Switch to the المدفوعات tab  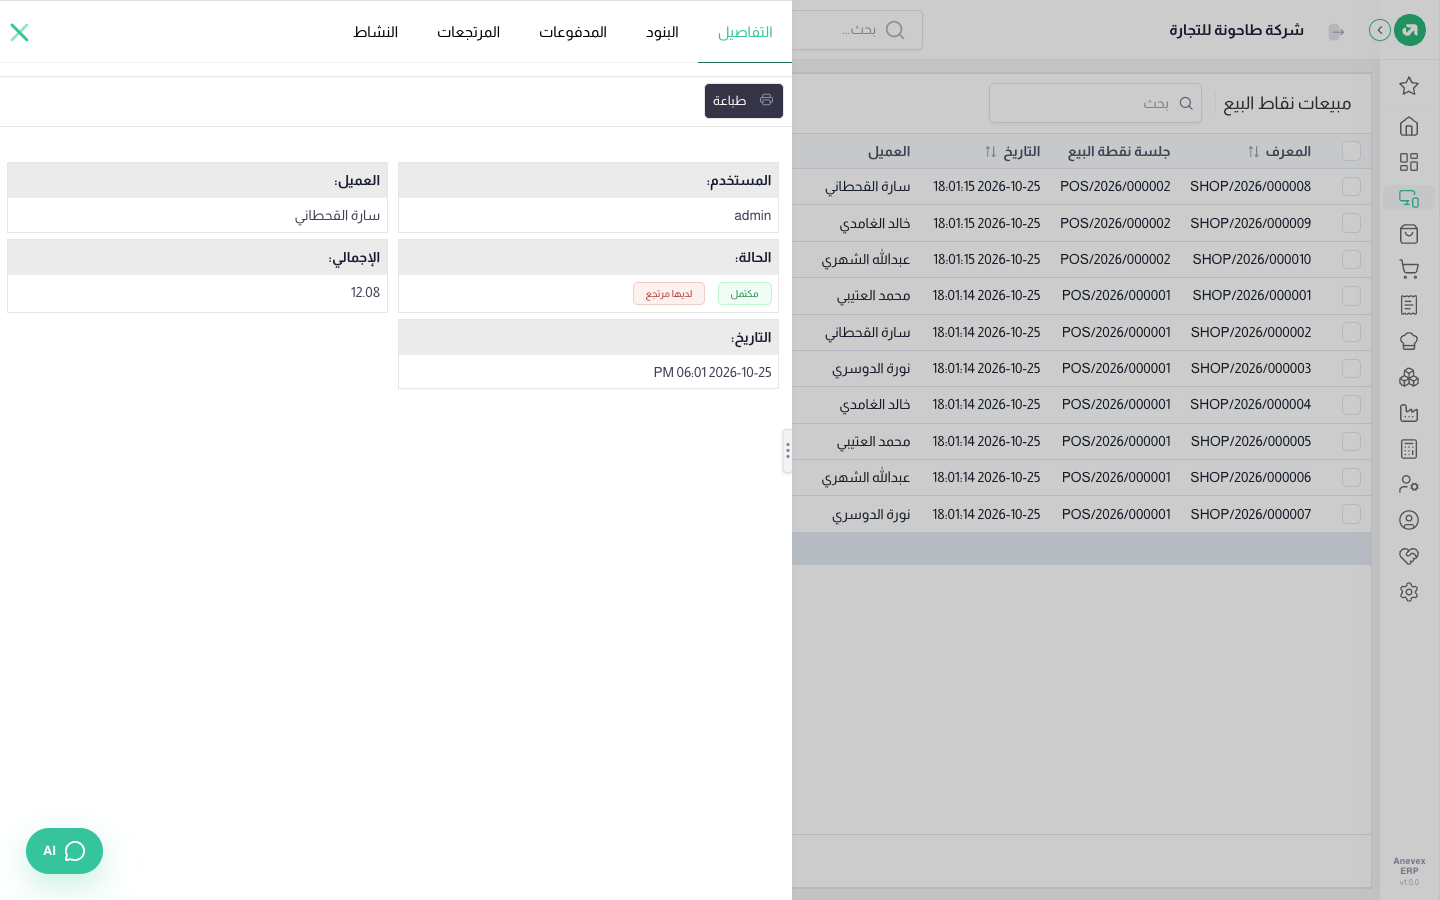coord(573,32)
